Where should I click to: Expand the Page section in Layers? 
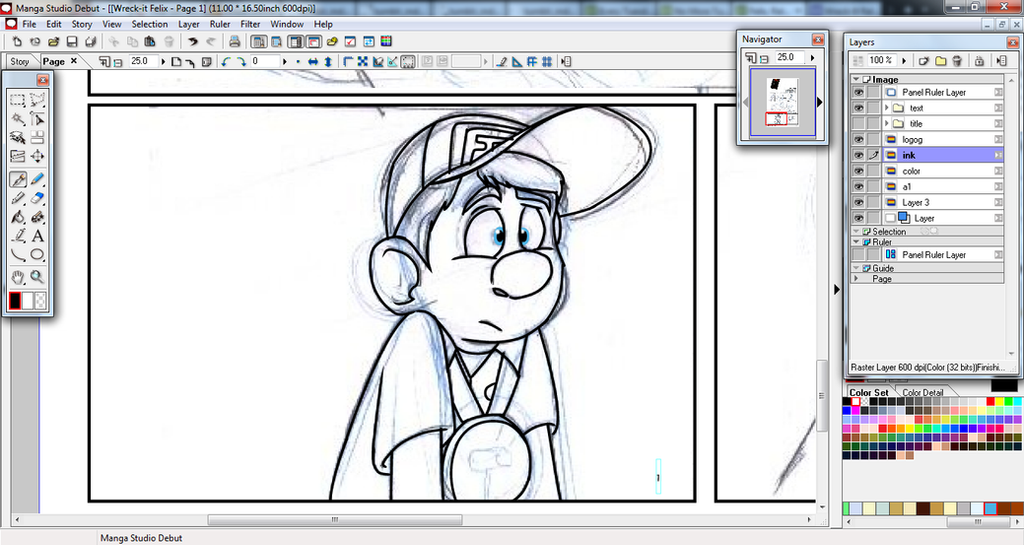coord(856,279)
